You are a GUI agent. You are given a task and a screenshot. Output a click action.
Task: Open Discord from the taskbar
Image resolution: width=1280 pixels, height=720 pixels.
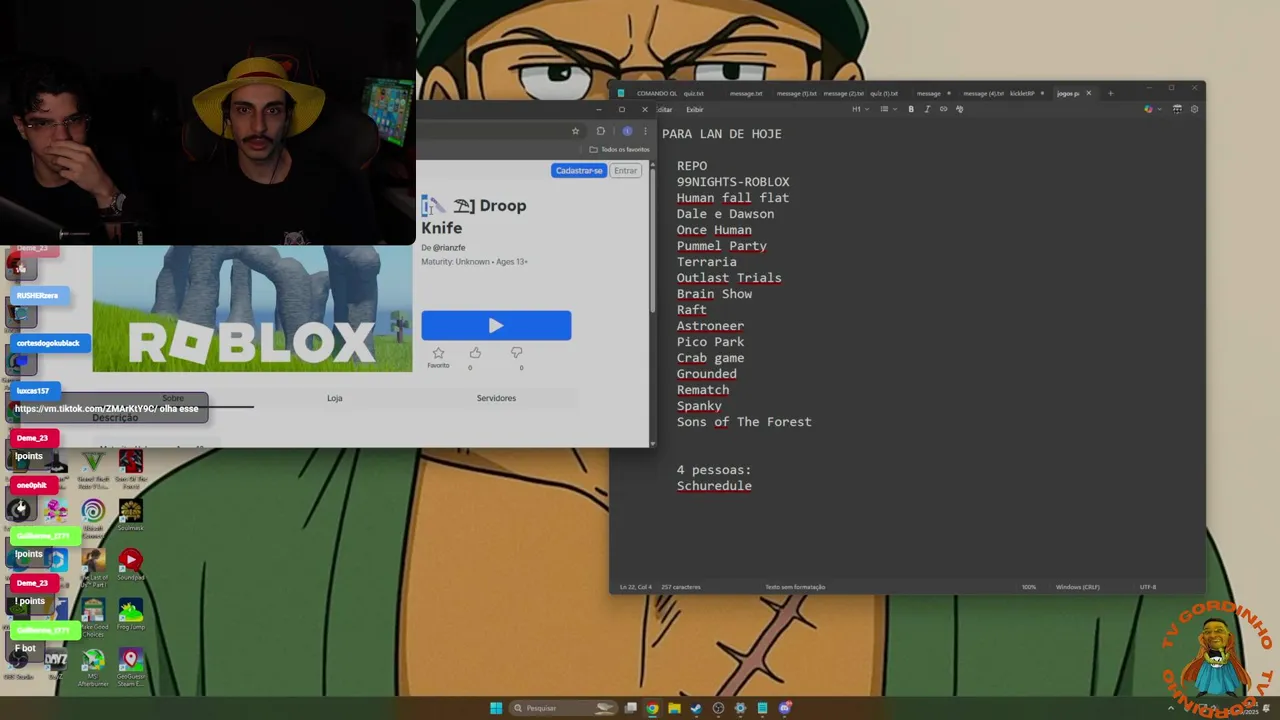coord(785,708)
